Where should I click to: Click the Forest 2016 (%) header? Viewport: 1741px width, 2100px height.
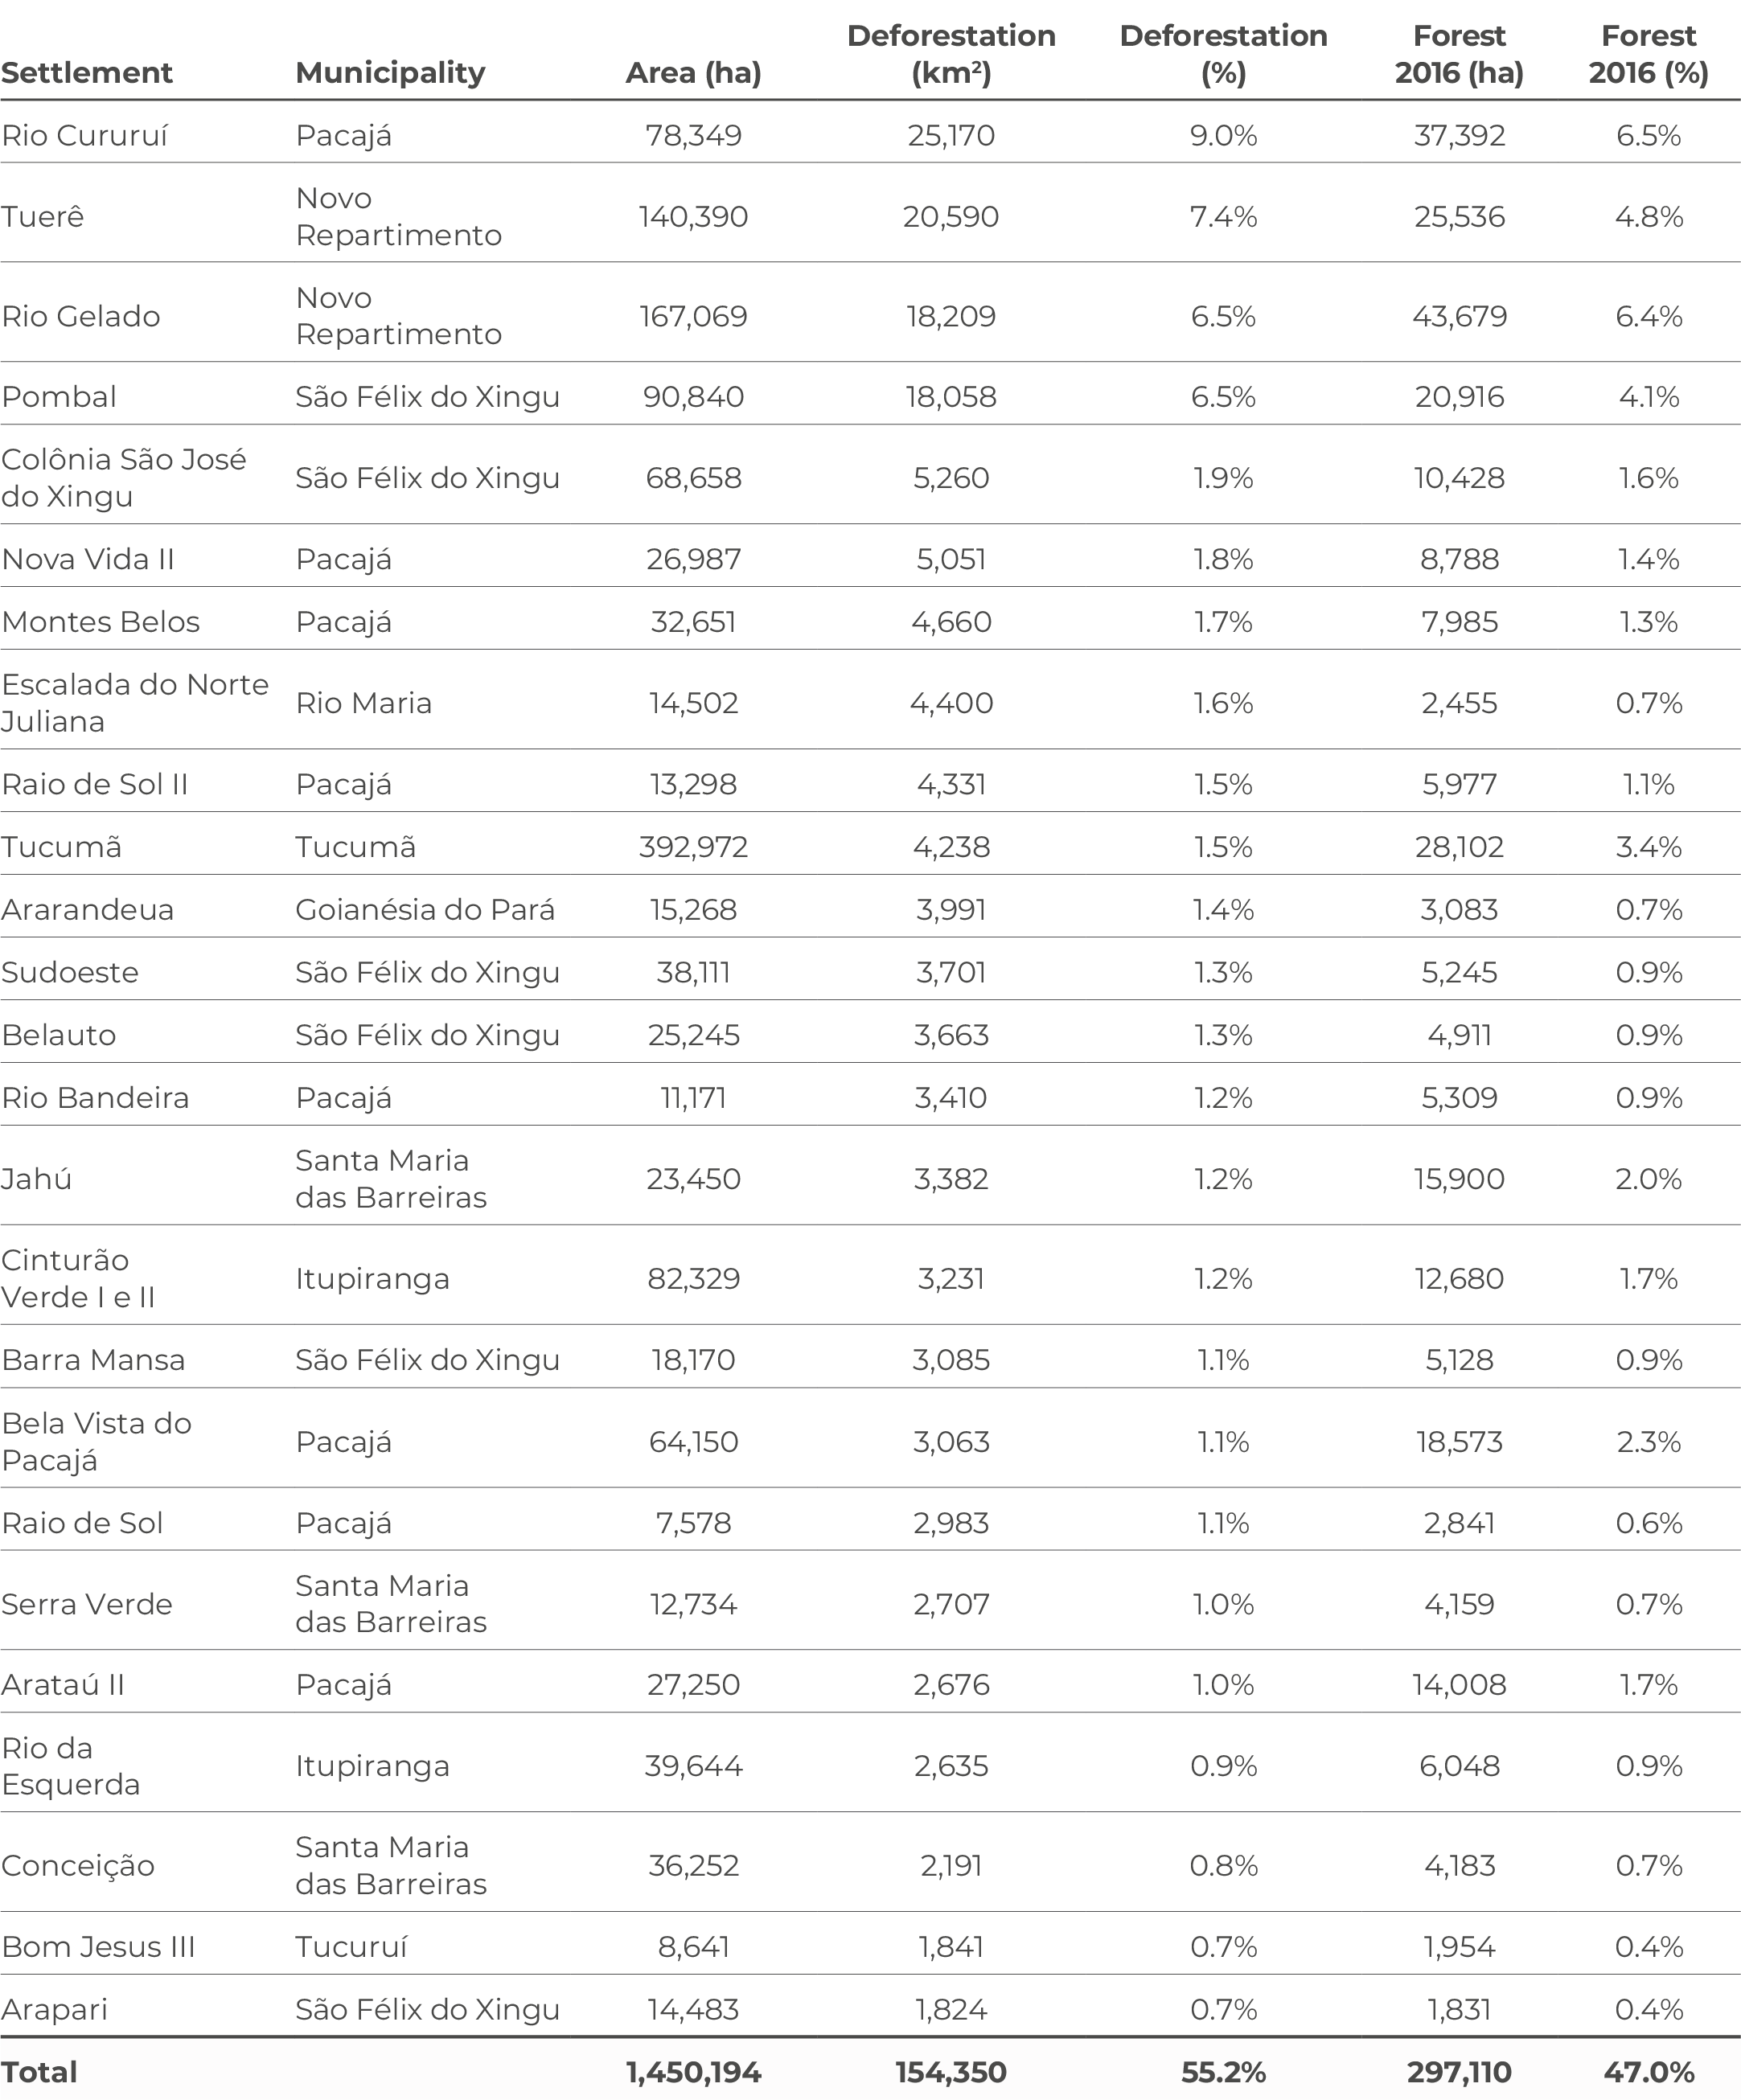[1648, 54]
